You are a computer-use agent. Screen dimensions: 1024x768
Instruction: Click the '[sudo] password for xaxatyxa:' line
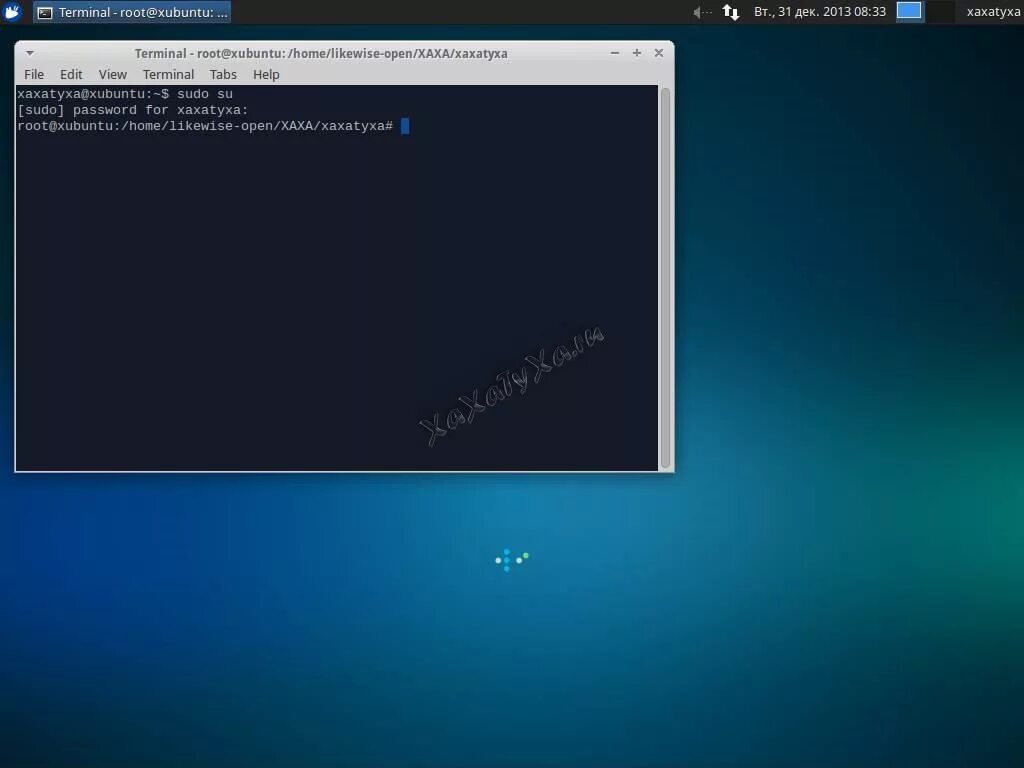pyautogui.click(x=133, y=110)
